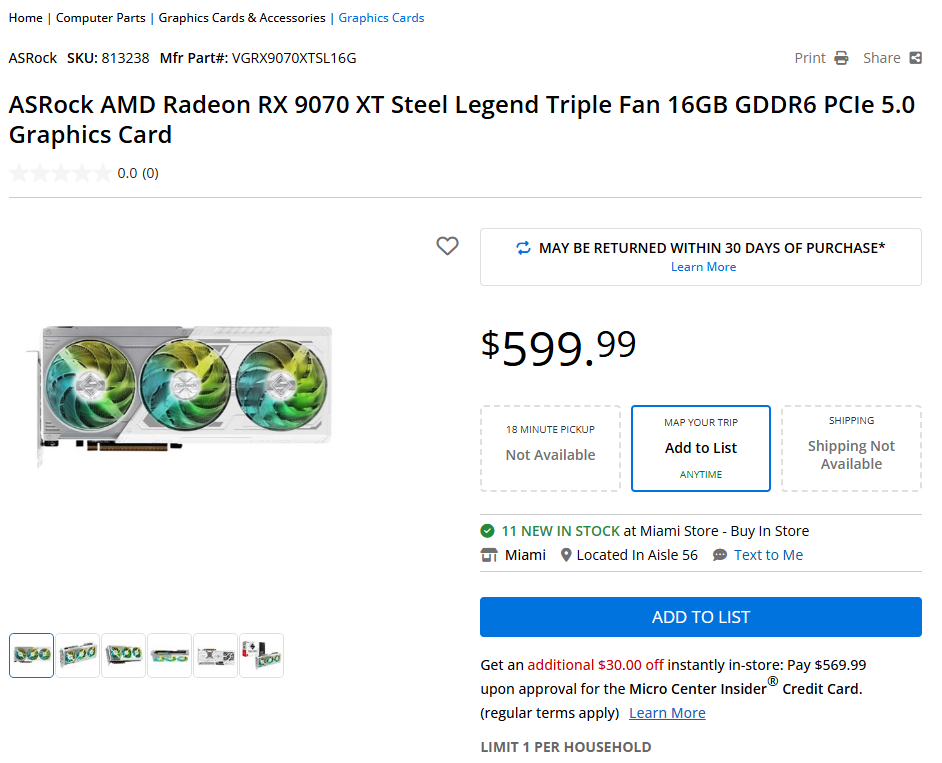Click the return policy arrows icon
942x763 pixels.
(x=523, y=248)
